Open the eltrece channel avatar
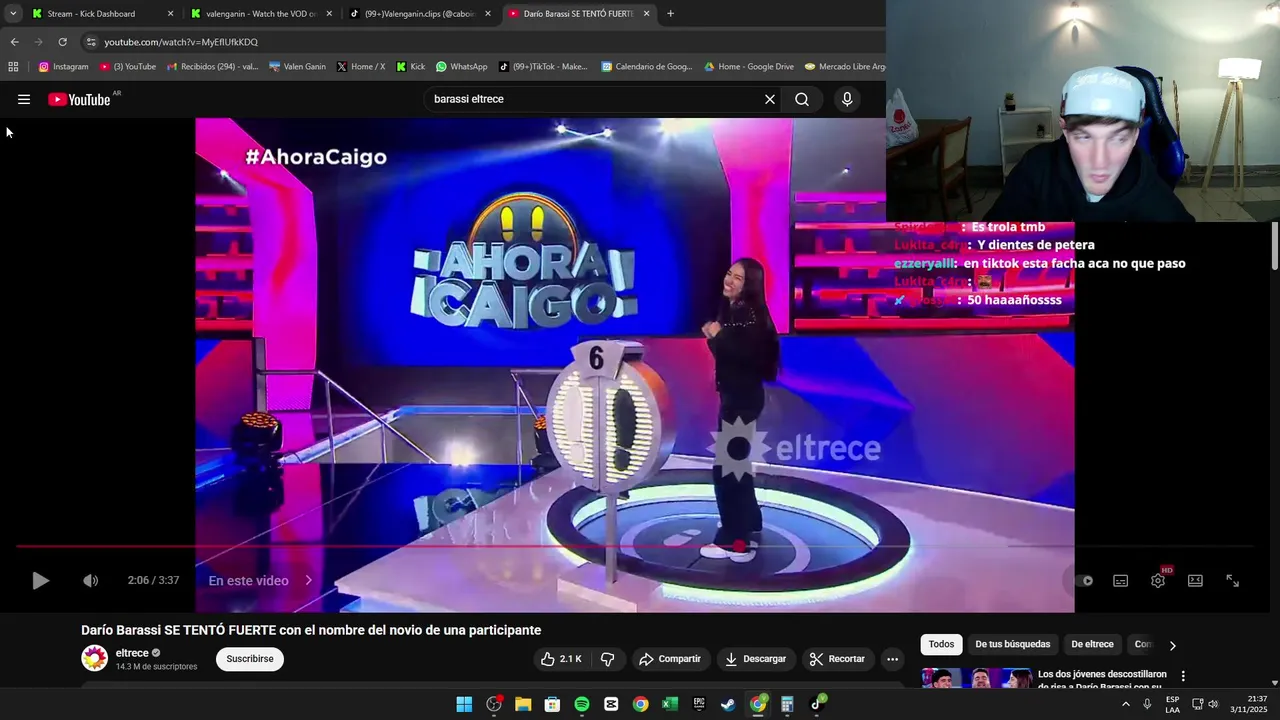Image resolution: width=1280 pixels, height=720 pixels. pyautogui.click(x=94, y=658)
